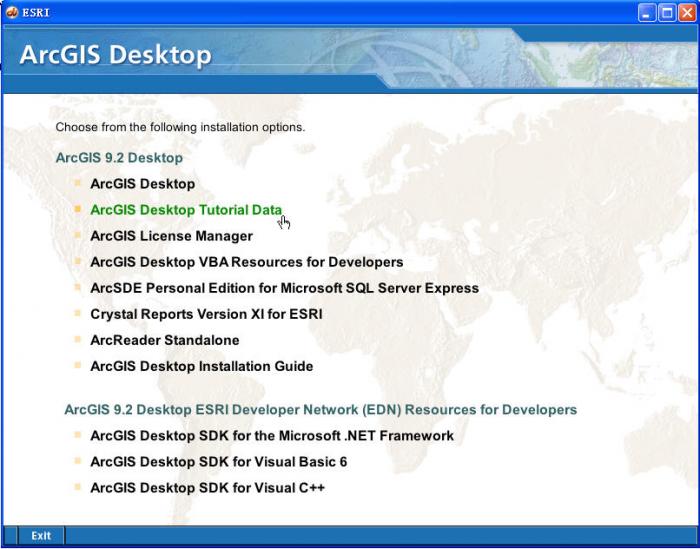
Task: Install ArcGIS Desktop SDK for Microsoft .NET Framework
Action: 272,436
